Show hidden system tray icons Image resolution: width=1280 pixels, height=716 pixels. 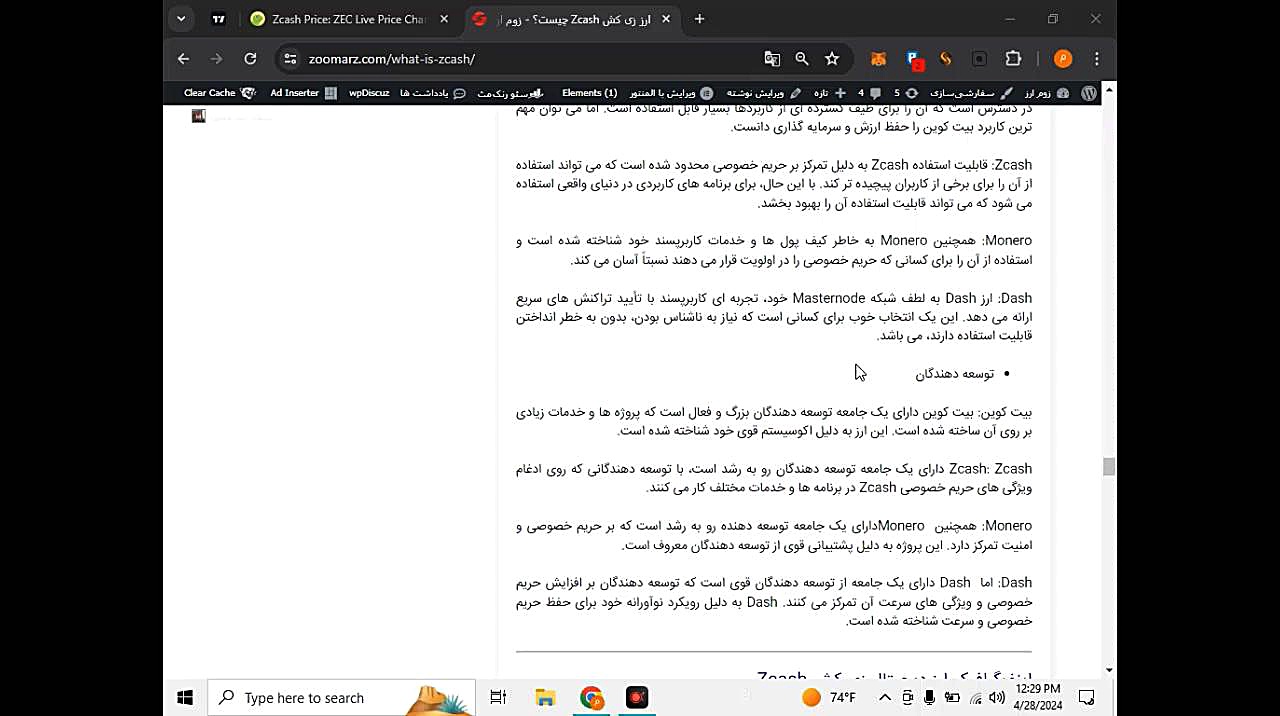click(885, 698)
